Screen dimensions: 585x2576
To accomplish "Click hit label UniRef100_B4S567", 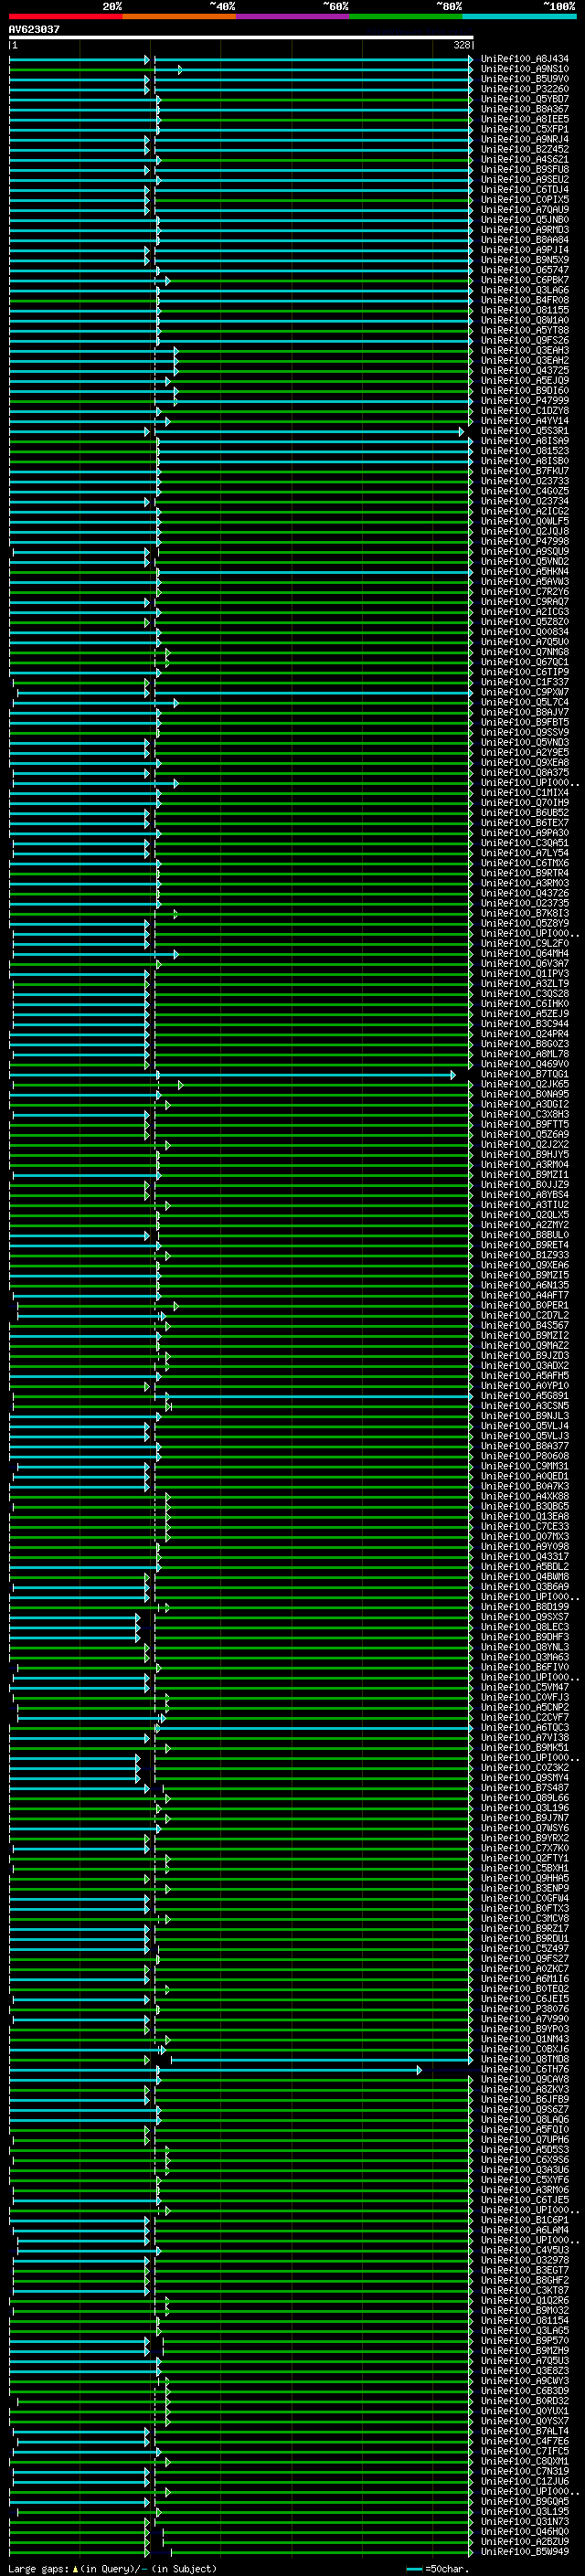I will point(525,1326).
